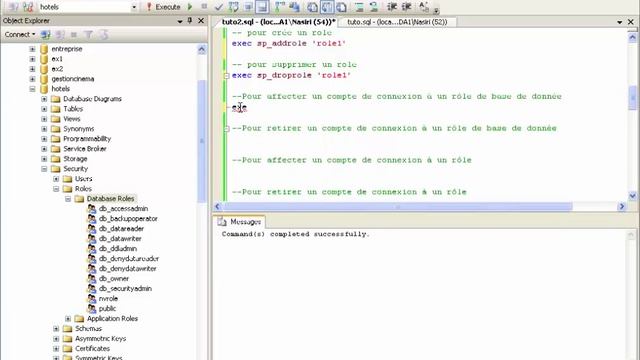Select Results to File output mode
This screenshot has width=640, height=360.
point(342,7)
